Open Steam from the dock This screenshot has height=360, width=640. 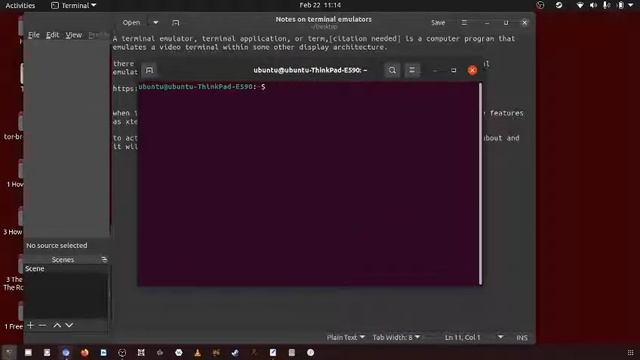point(235,353)
